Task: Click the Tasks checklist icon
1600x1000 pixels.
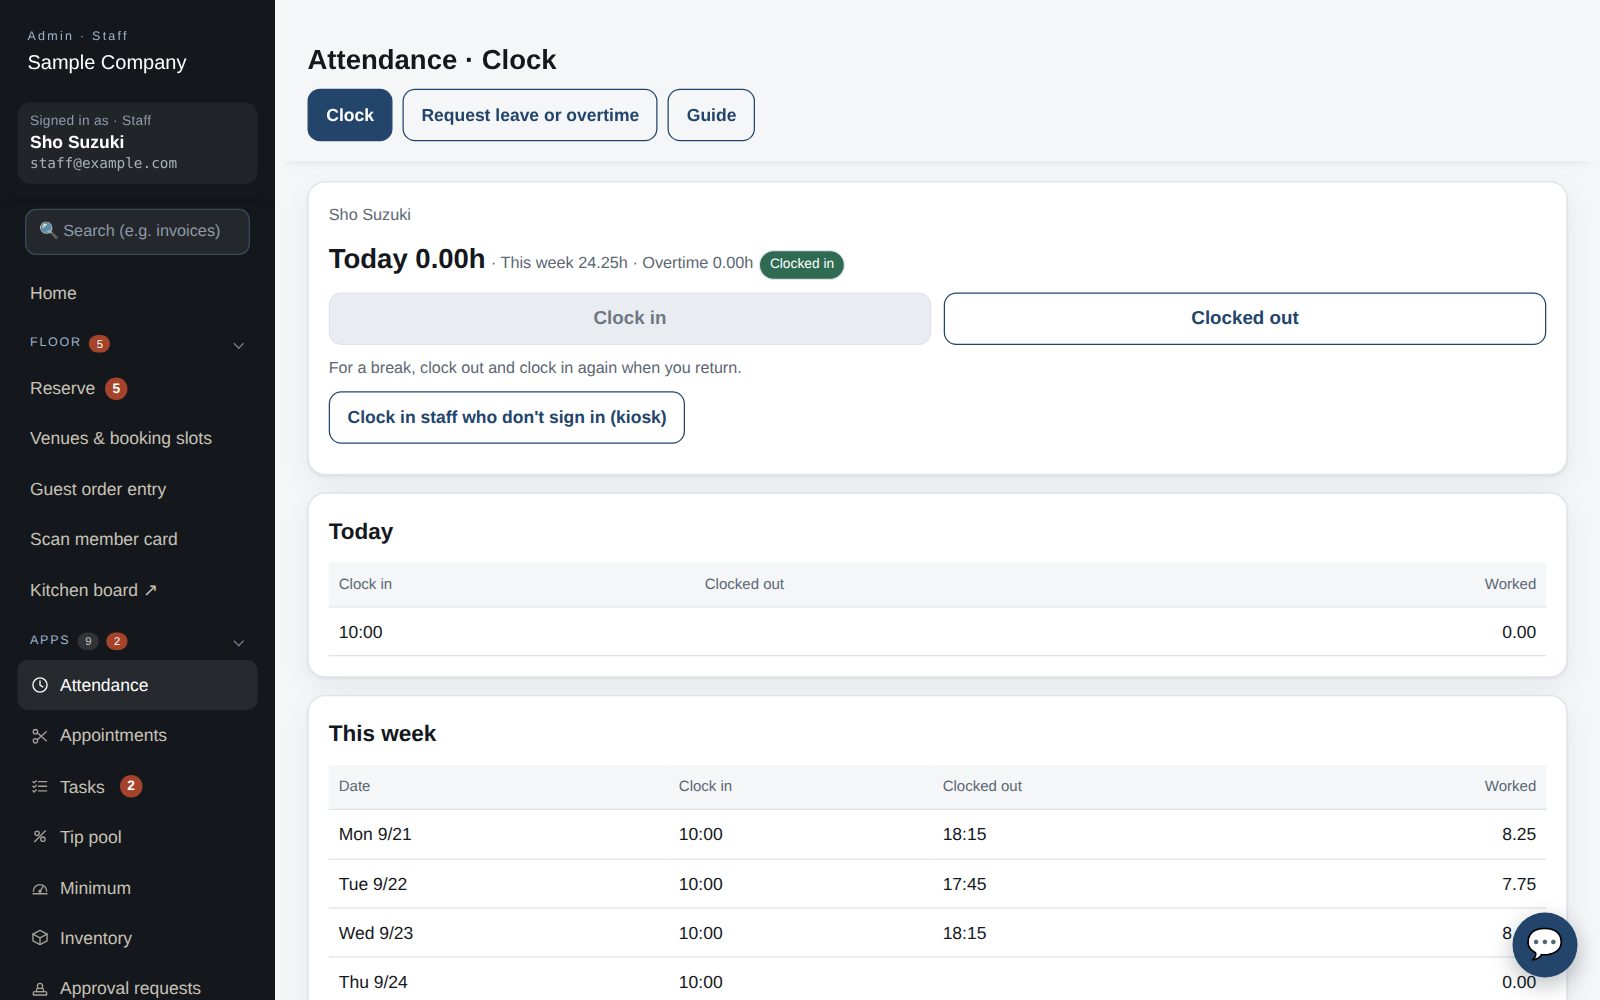Action: pyautogui.click(x=40, y=787)
